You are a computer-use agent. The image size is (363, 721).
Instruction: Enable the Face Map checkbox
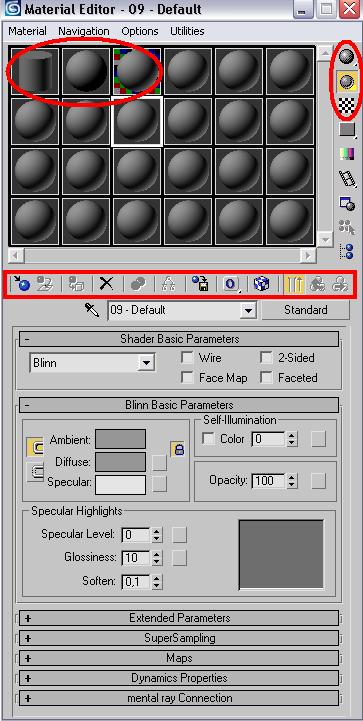(x=187, y=378)
